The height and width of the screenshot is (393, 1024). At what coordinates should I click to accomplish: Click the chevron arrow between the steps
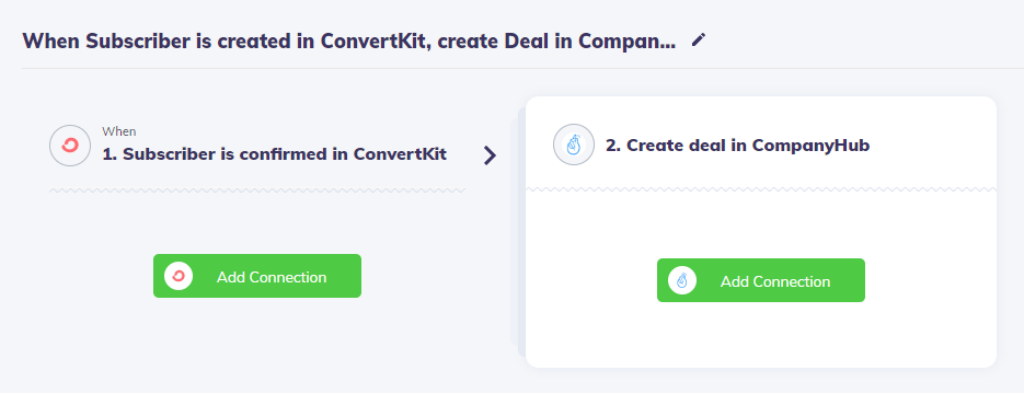pos(490,155)
